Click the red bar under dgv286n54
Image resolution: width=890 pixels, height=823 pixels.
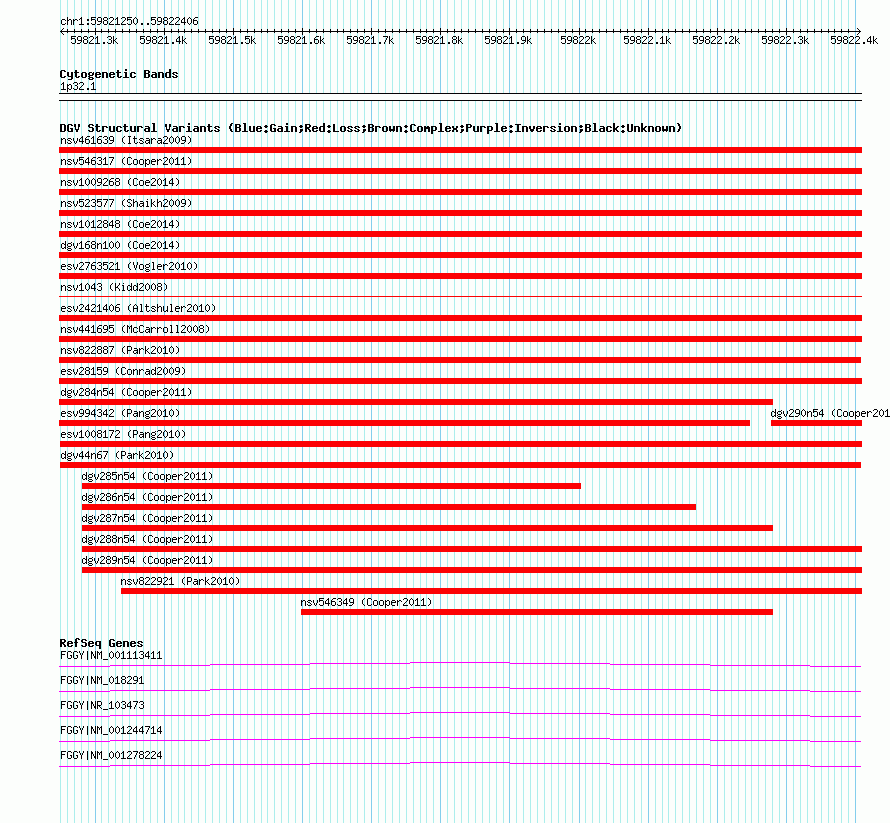(x=389, y=507)
